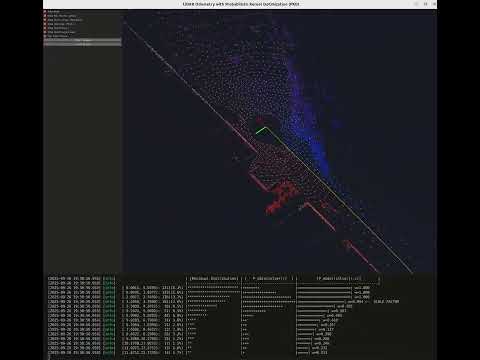The image size is (480, 360).
Task: Close the LiDAR Odometry window
Action: click(434, 4)
